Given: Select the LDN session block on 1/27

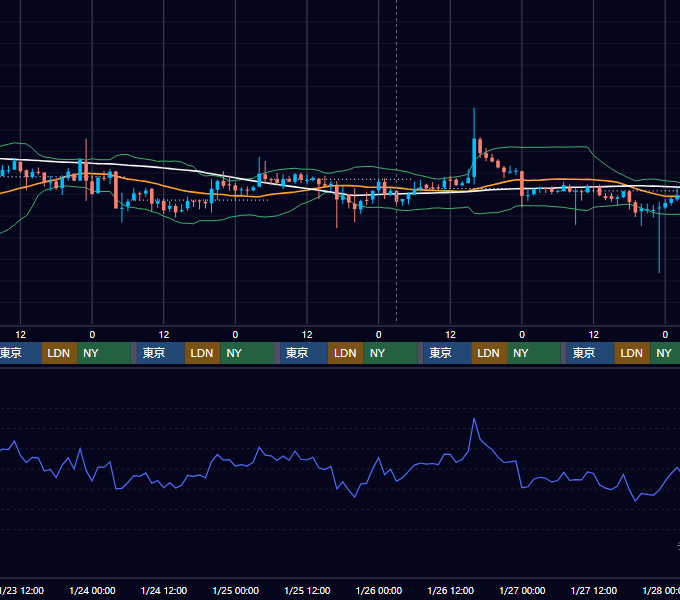Looking at the screenshot, I should [x=632, y=353].
